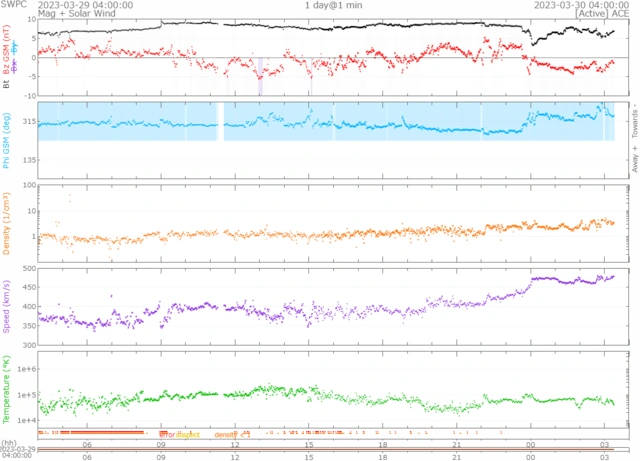Enable the struck-through By series label

14,48
